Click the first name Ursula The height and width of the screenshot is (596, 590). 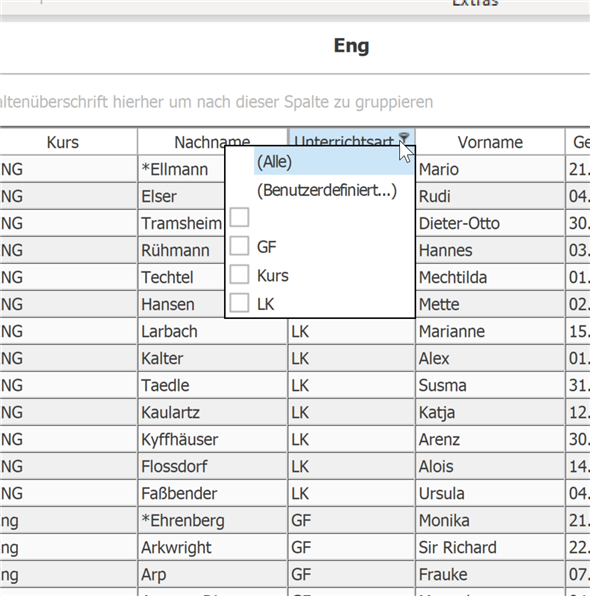[441, 493]
